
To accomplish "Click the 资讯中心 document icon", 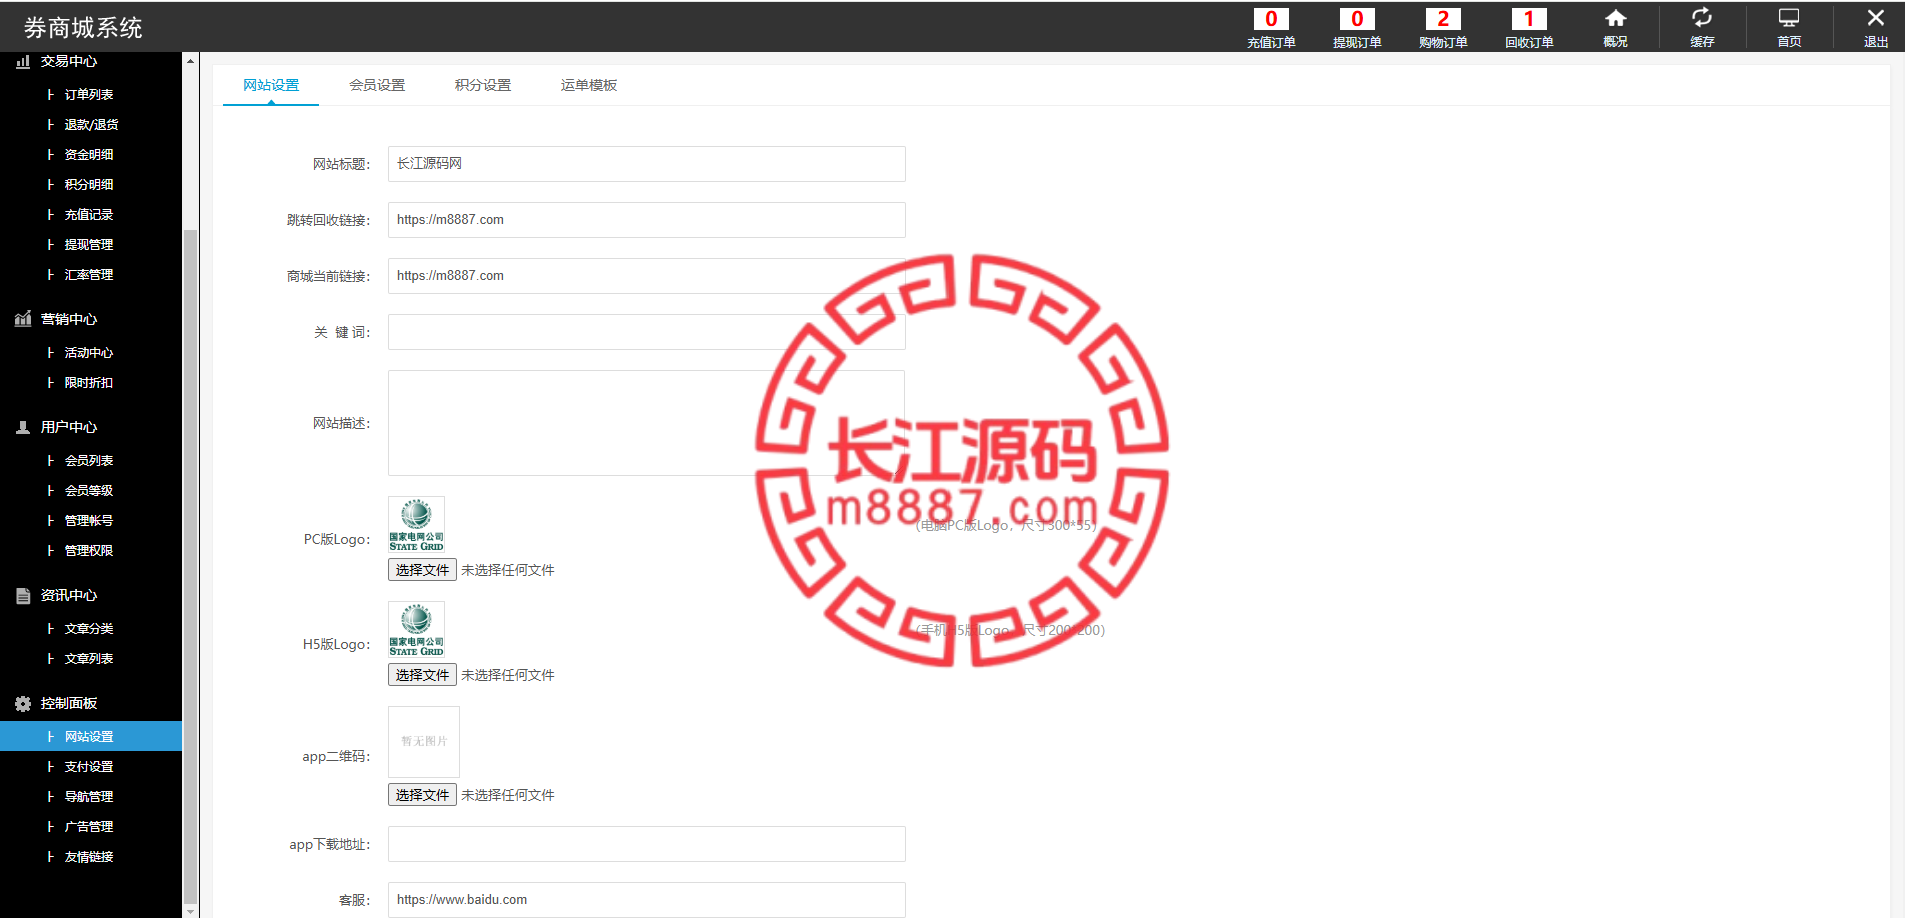I will point(23,595).
